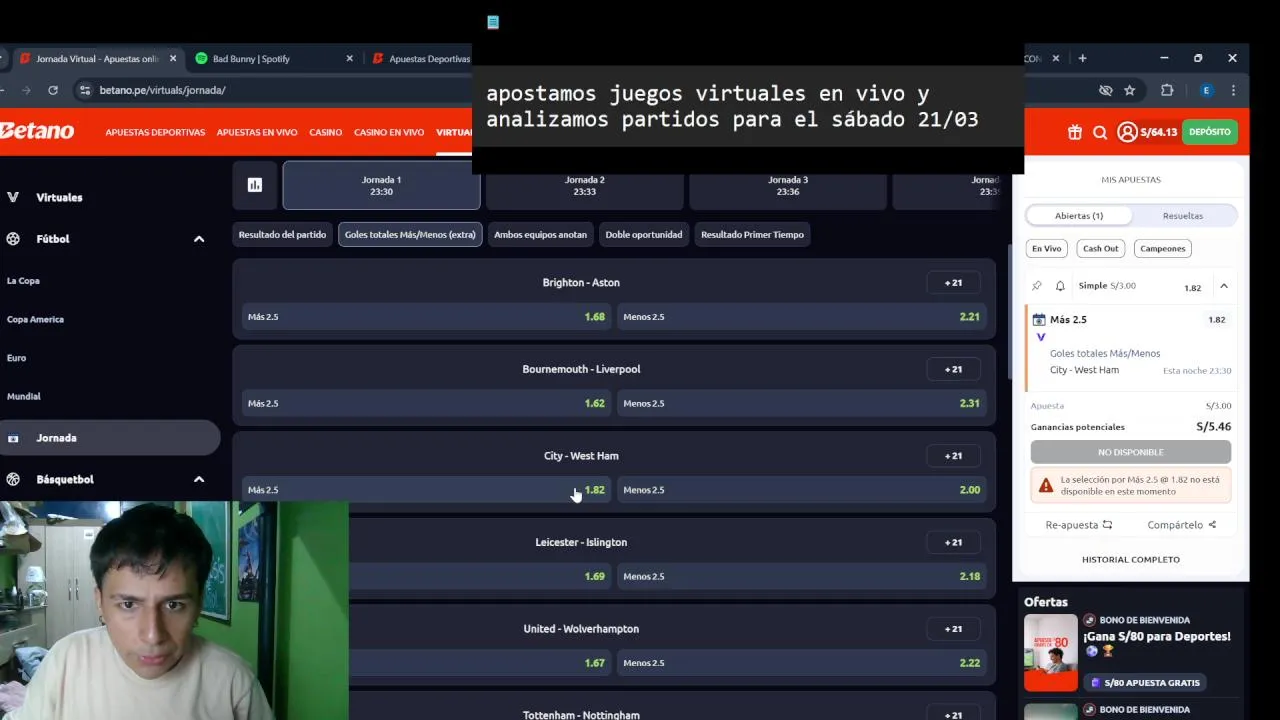Click the Re-apuesta refresh icon
The width and height of the screenshot is (1280, 720).
point(1107,525)
